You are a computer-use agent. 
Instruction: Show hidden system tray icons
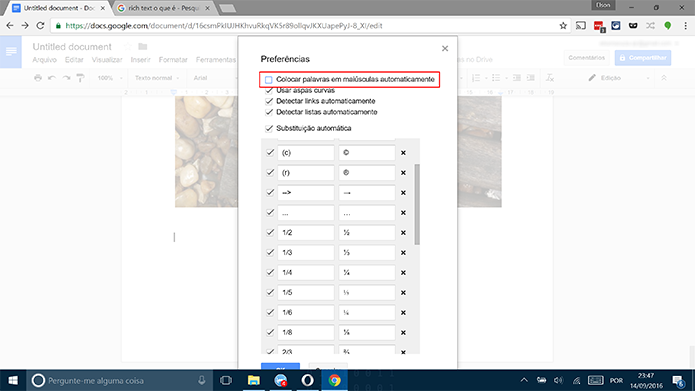tap(524, 380)
